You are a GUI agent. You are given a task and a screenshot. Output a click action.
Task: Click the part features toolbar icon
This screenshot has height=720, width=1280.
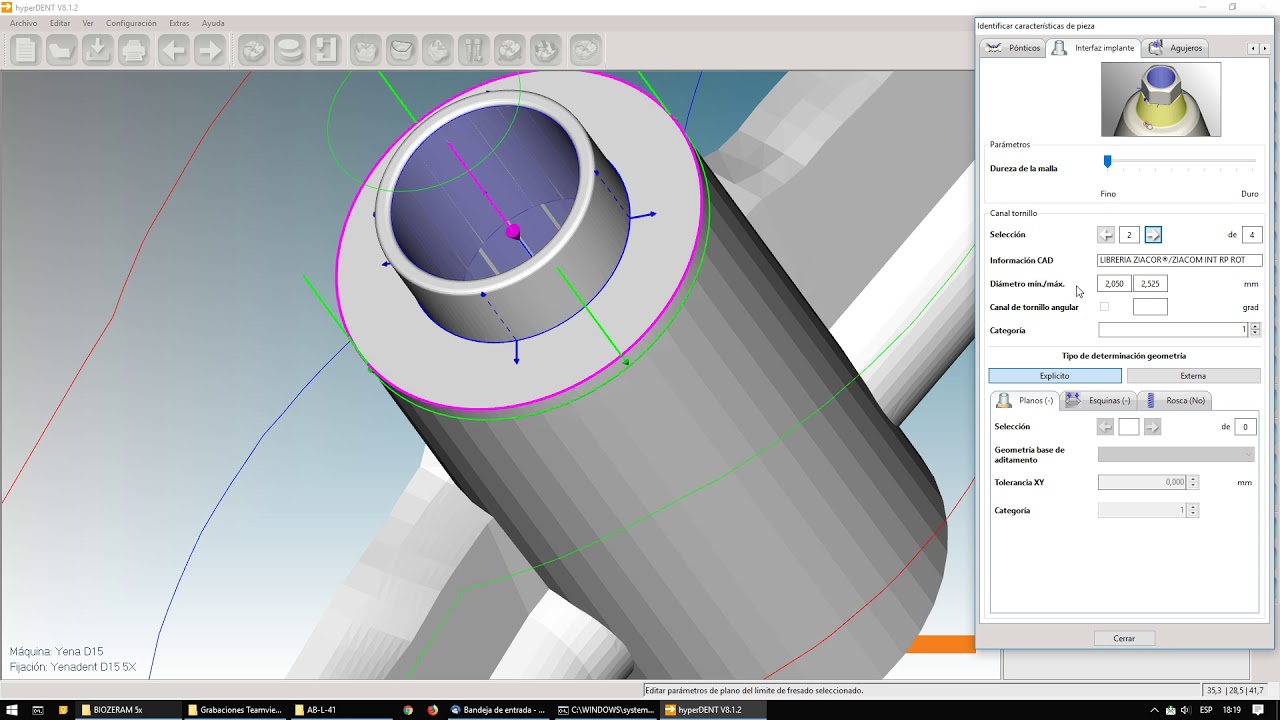438,50
